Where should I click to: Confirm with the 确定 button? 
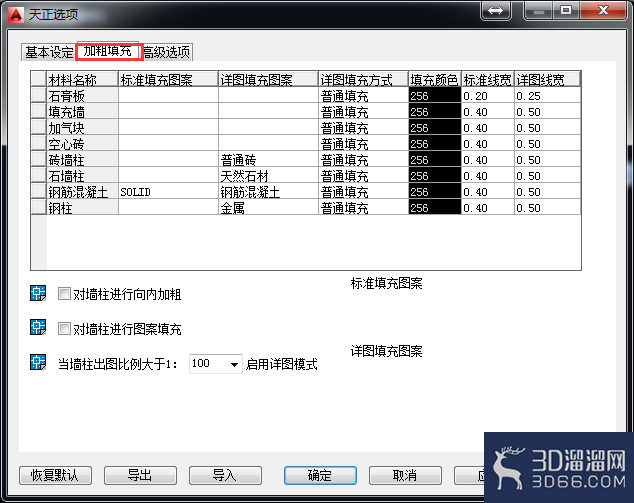(320, 475)
